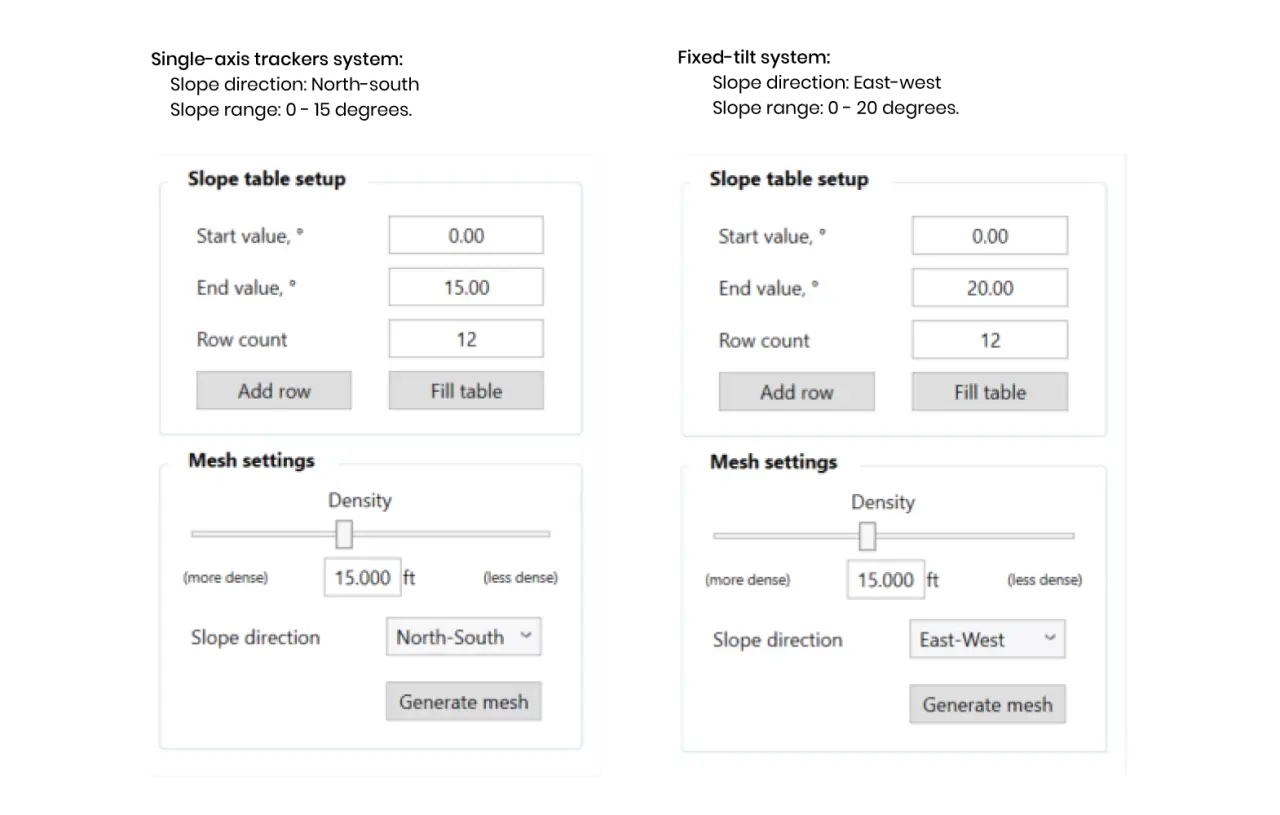Click the End value field showing 20.00
The width and height of the screenshot is (1280, 815).
[989, 288]
